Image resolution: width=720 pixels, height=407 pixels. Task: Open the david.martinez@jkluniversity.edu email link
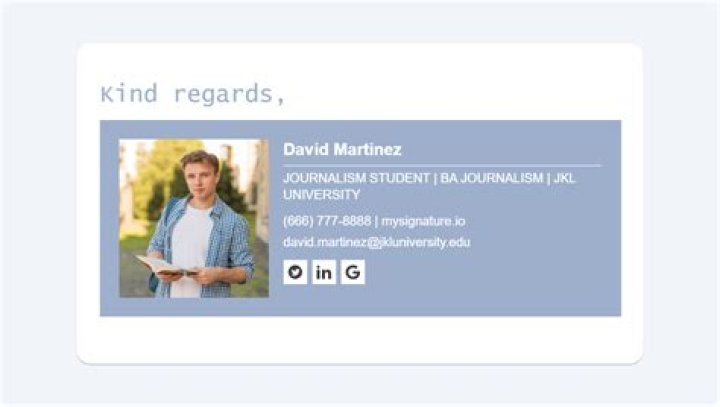[x=376, y=242]
